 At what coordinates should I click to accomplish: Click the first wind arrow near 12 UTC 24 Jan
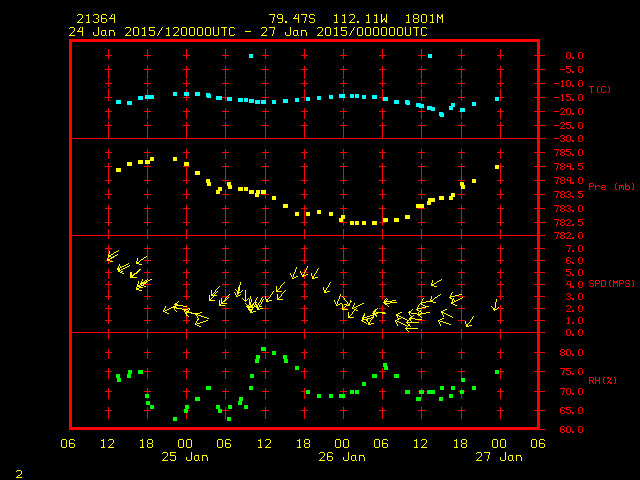tap(113, 256)
